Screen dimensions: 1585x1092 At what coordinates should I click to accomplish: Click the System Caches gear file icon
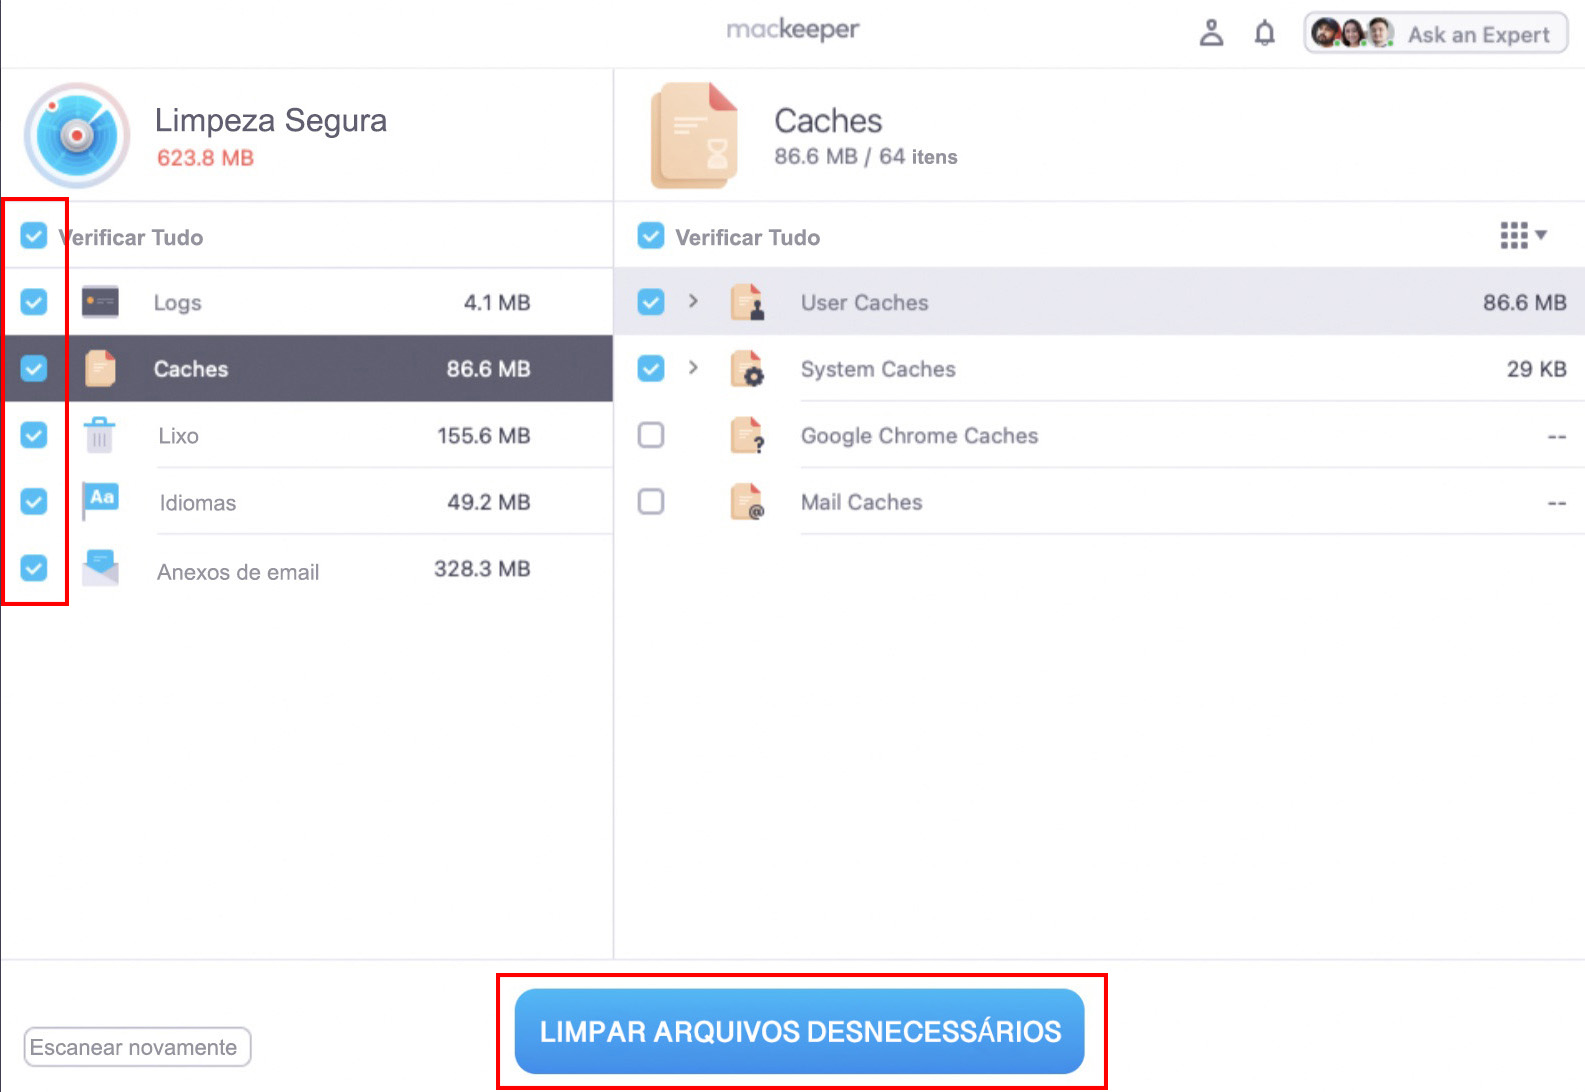(747, 368)
